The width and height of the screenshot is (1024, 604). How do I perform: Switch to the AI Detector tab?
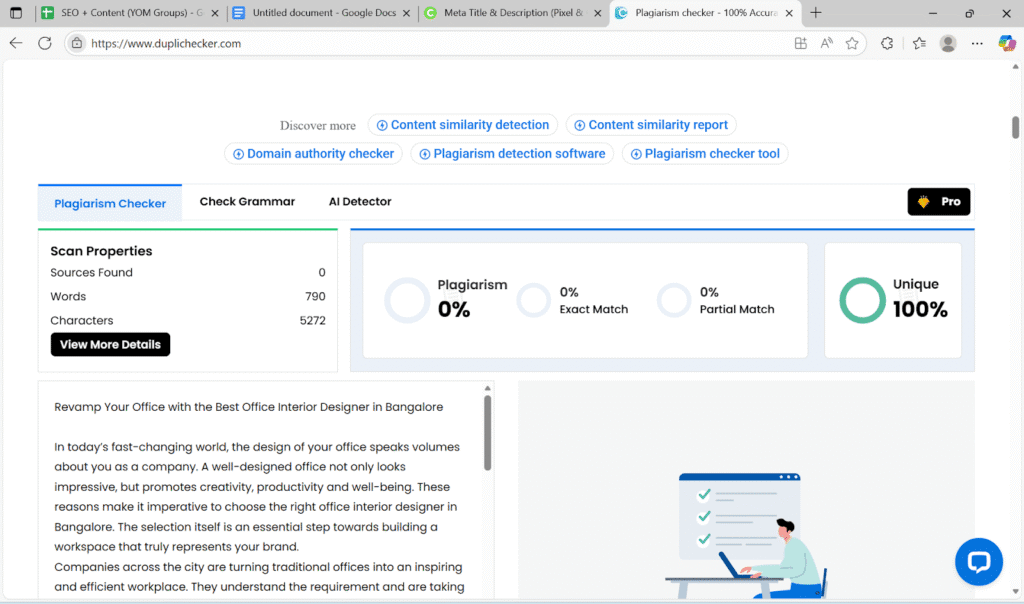click(360, 202)
